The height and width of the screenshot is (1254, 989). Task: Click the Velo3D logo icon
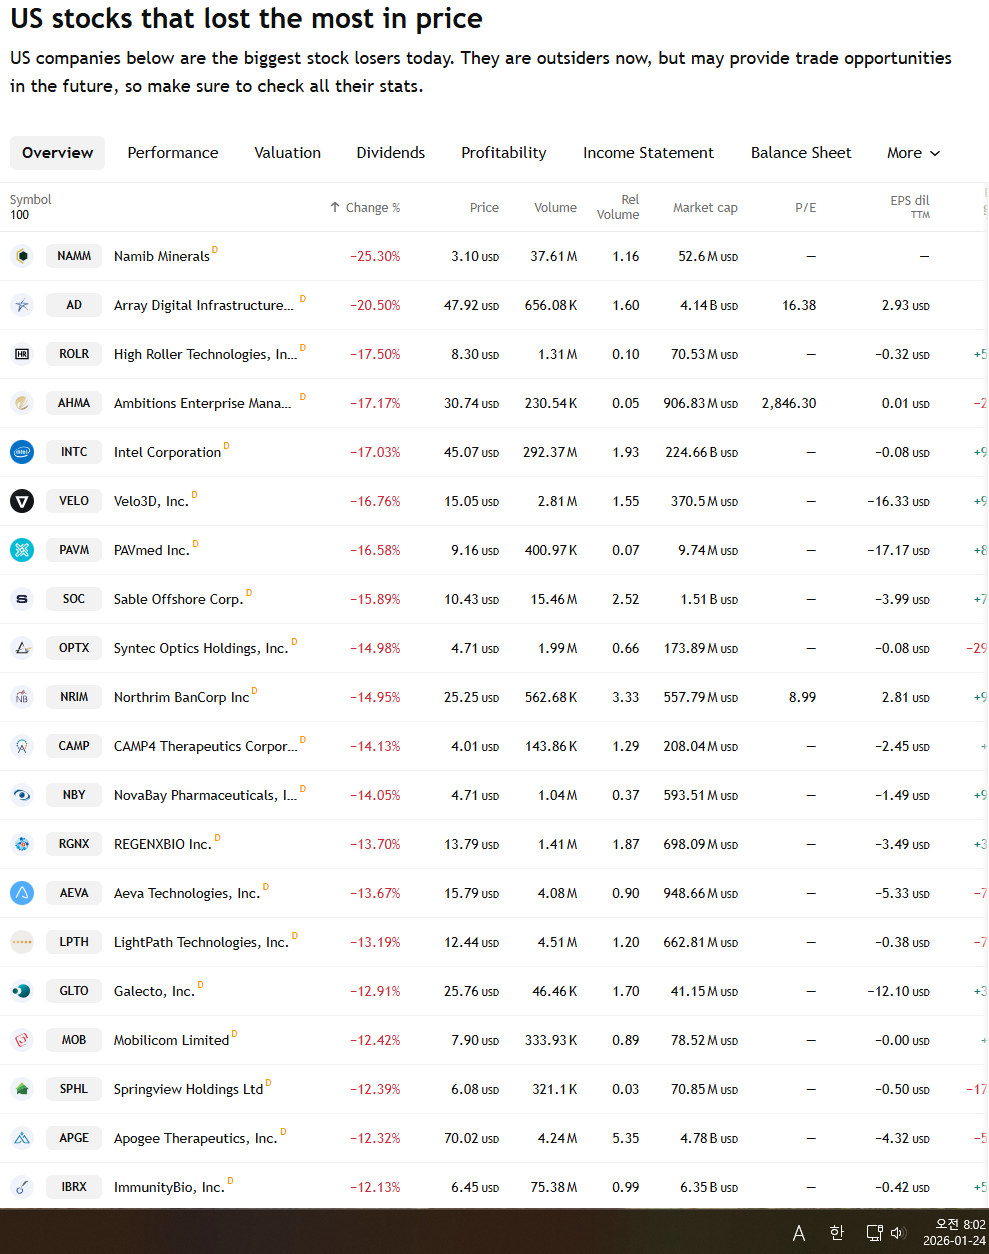22,501
